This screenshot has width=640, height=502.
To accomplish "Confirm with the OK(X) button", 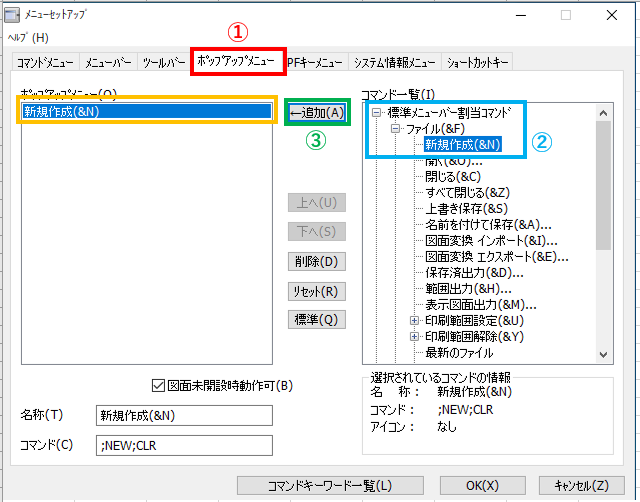I will (482, 486).
